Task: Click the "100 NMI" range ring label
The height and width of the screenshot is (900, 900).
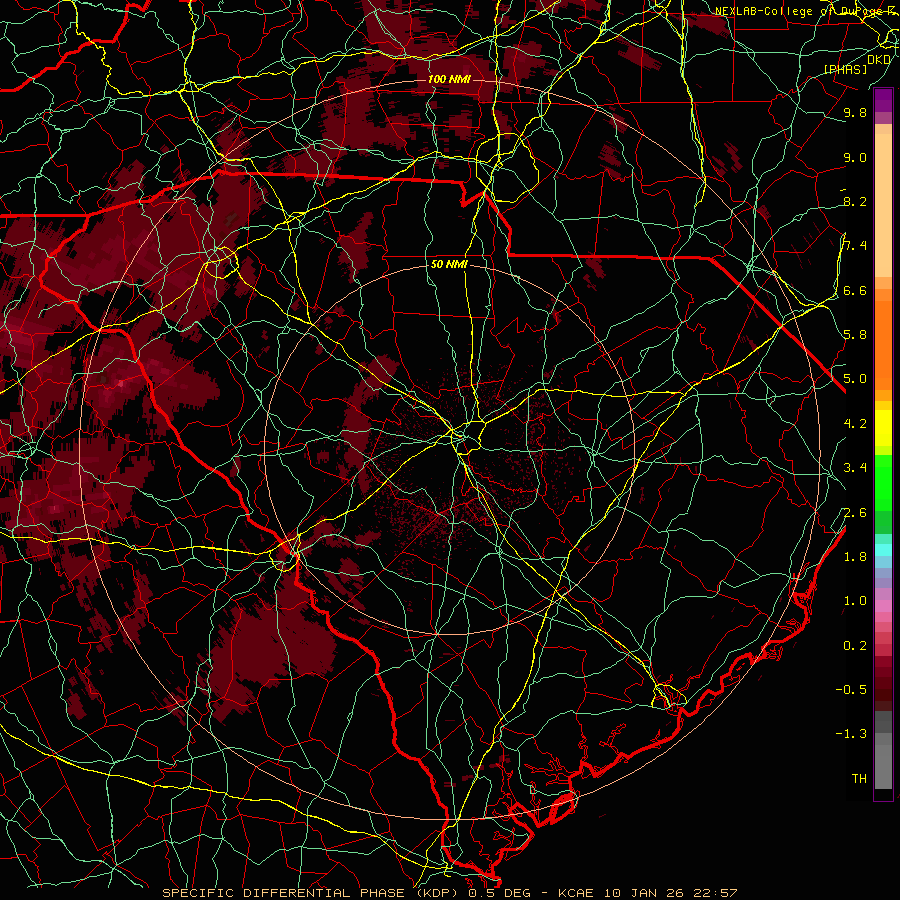Action: coord(449,79)
